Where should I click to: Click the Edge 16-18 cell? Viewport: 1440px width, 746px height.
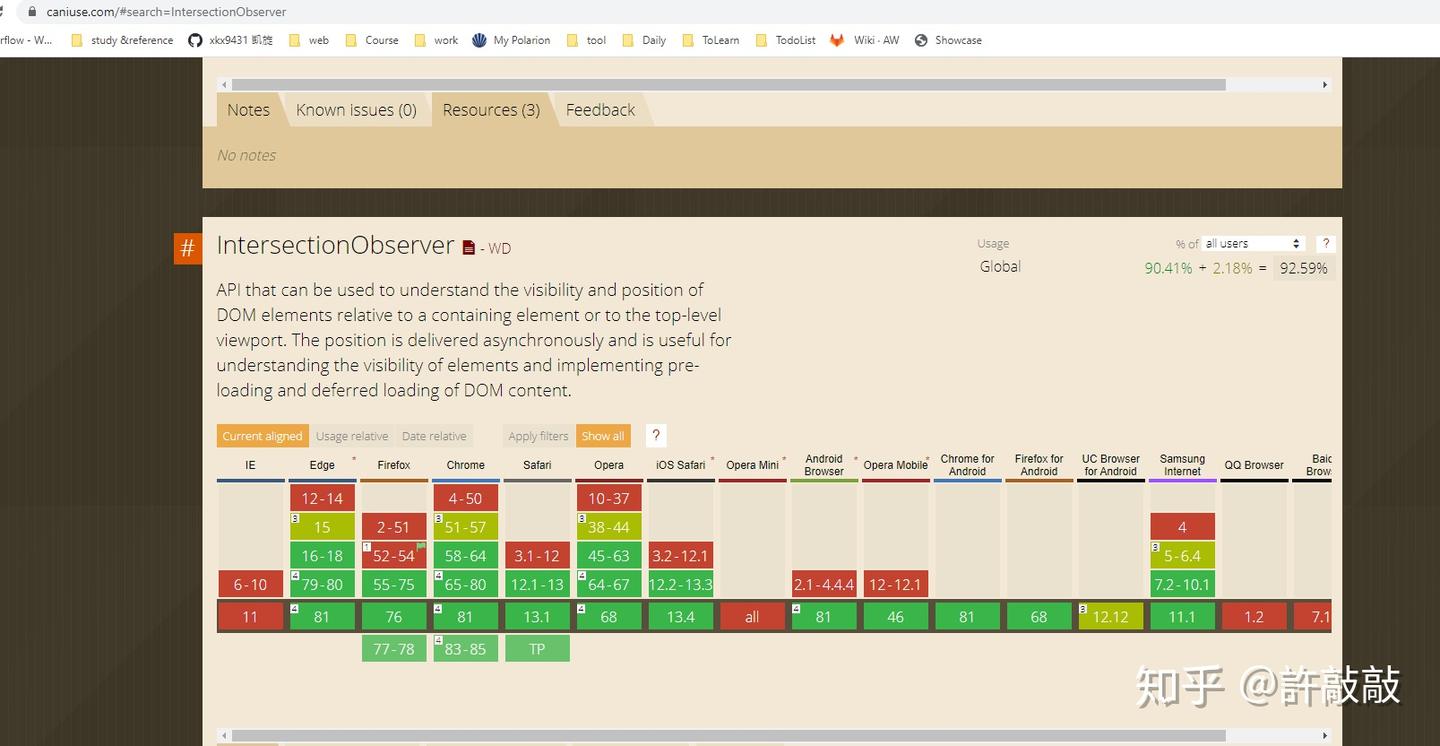(x=322, y=556)
